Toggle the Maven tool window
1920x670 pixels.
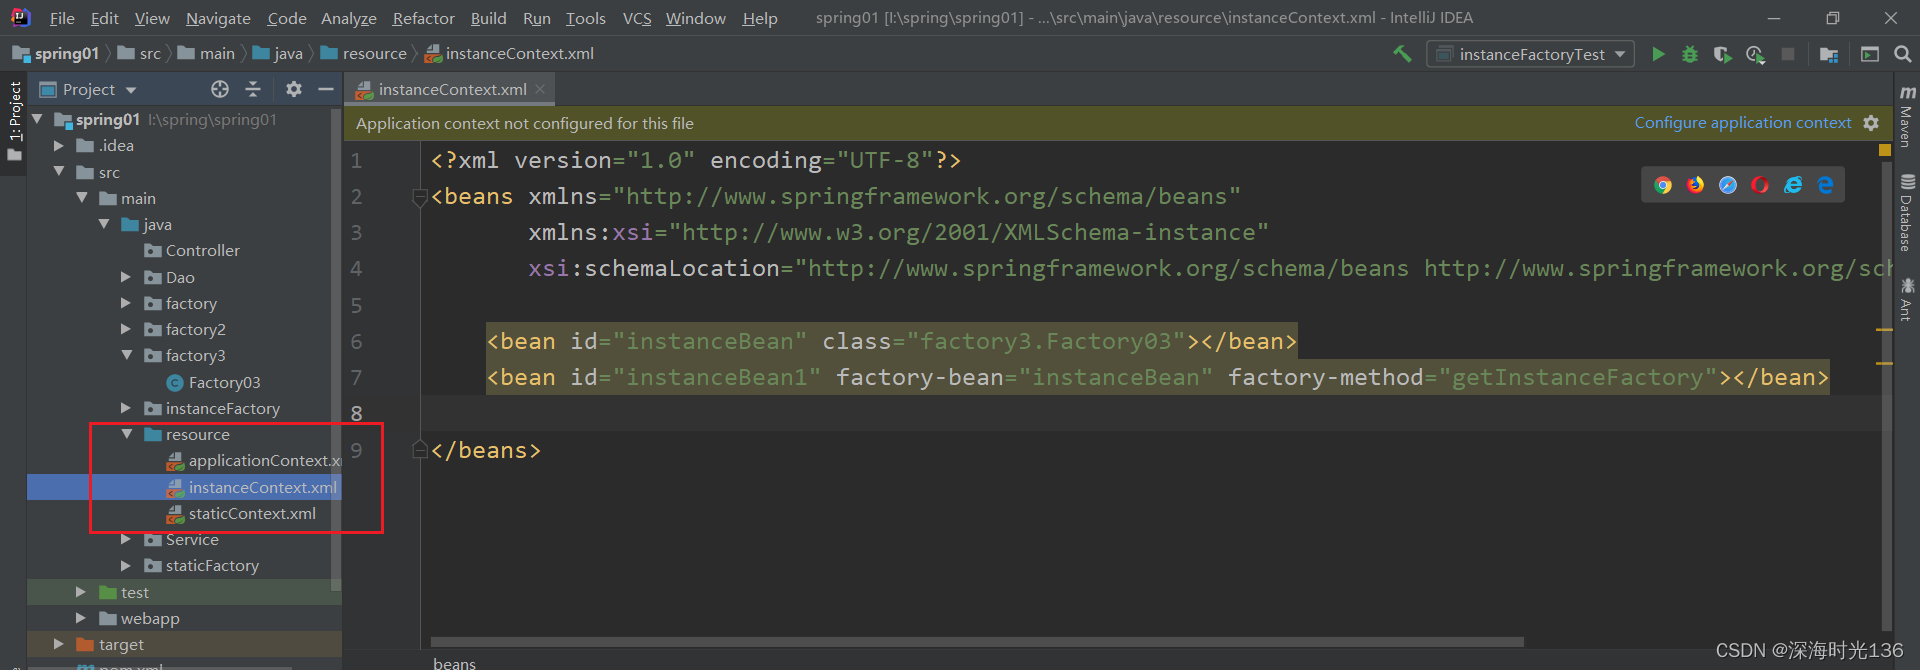coord(1907,116)
